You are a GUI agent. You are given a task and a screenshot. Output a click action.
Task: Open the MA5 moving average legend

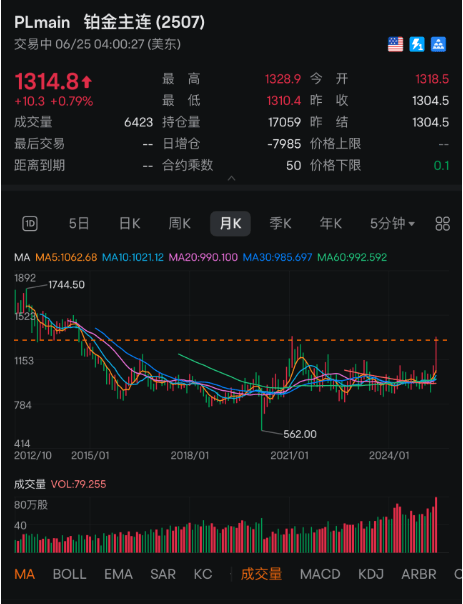click(x=66, y=257)
